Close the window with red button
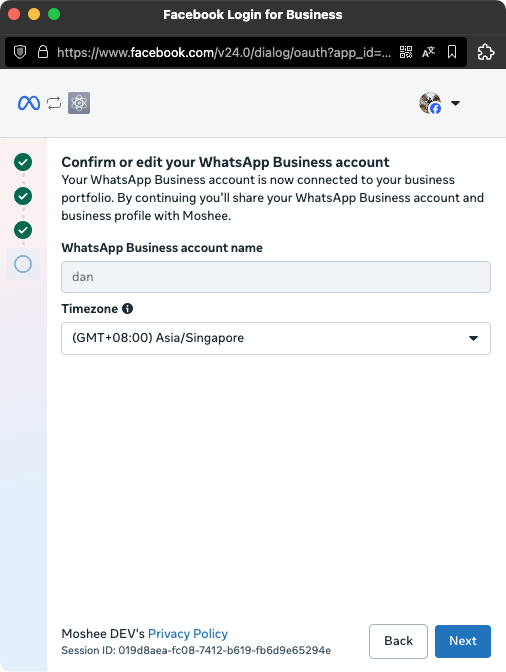Image resolution: width=506 pixels, height=672 pixels. [14, 14]
